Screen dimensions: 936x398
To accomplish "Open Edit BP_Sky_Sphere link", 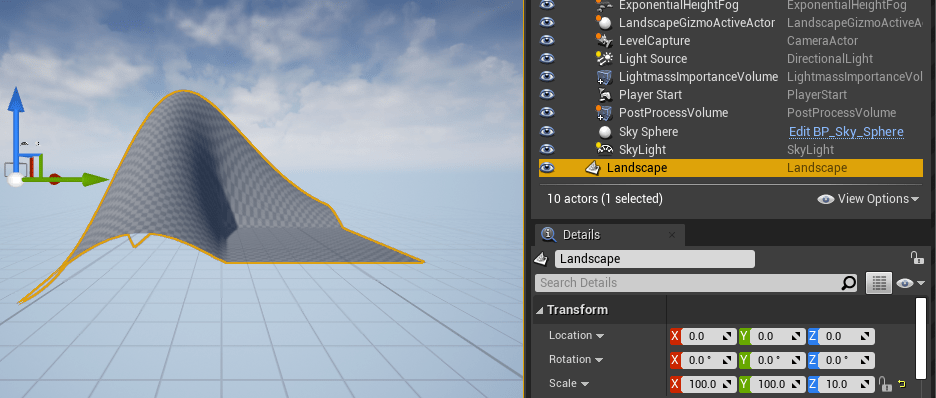I will tap(846, 132).
